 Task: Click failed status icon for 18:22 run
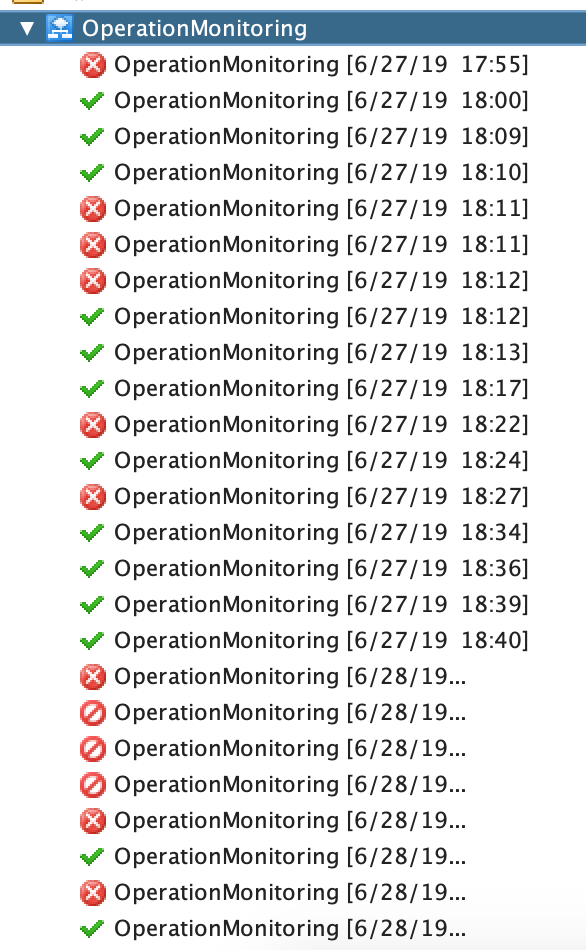[x=93, y=425]
